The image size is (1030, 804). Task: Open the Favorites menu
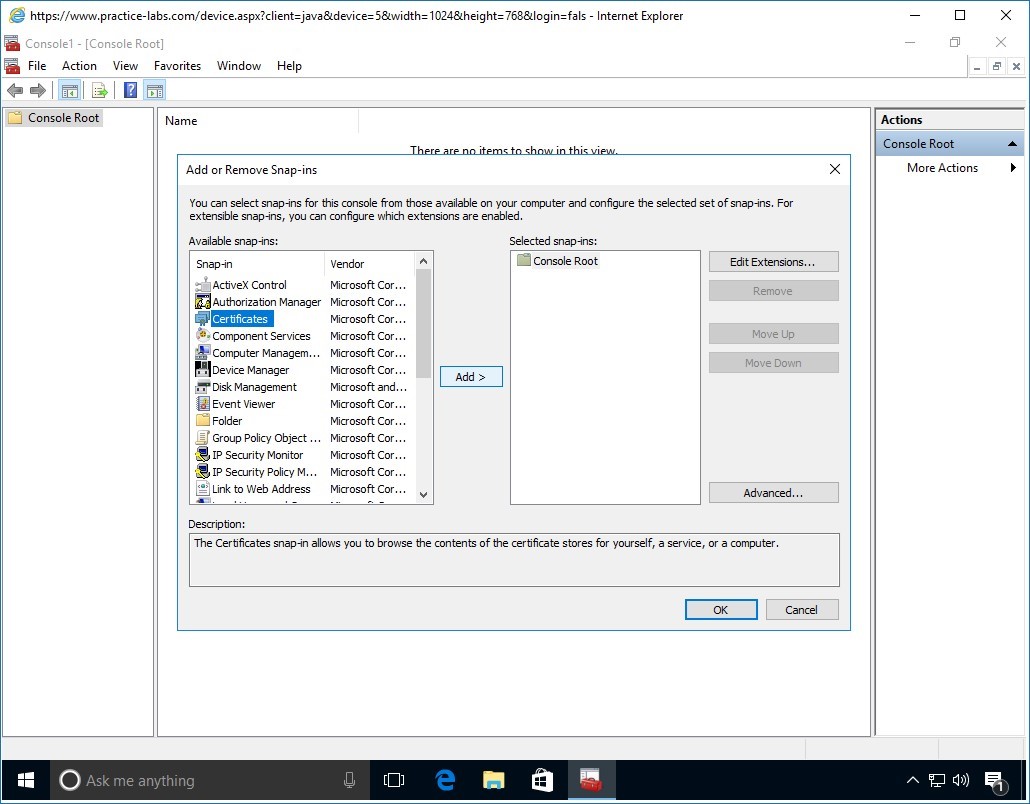(x=177, y=66)
